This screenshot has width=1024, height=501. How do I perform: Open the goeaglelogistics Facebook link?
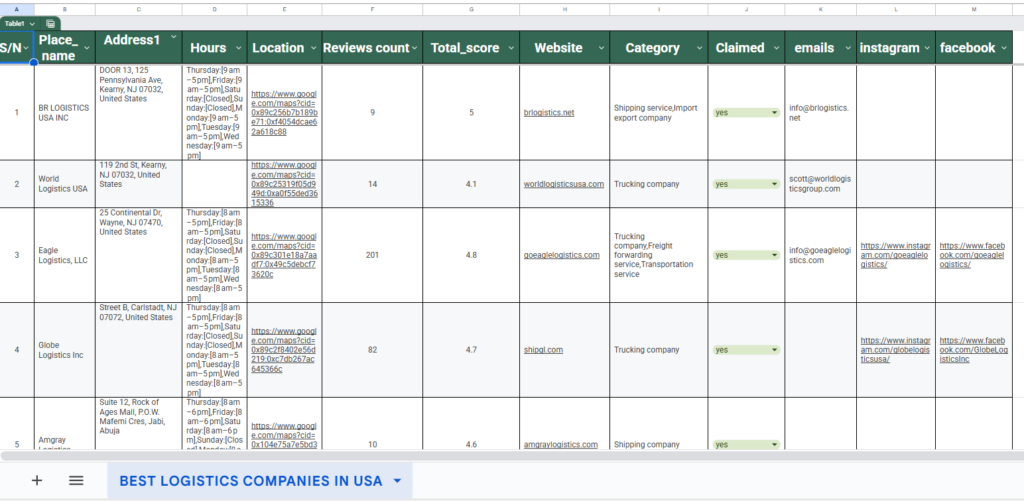click(972, 255)
